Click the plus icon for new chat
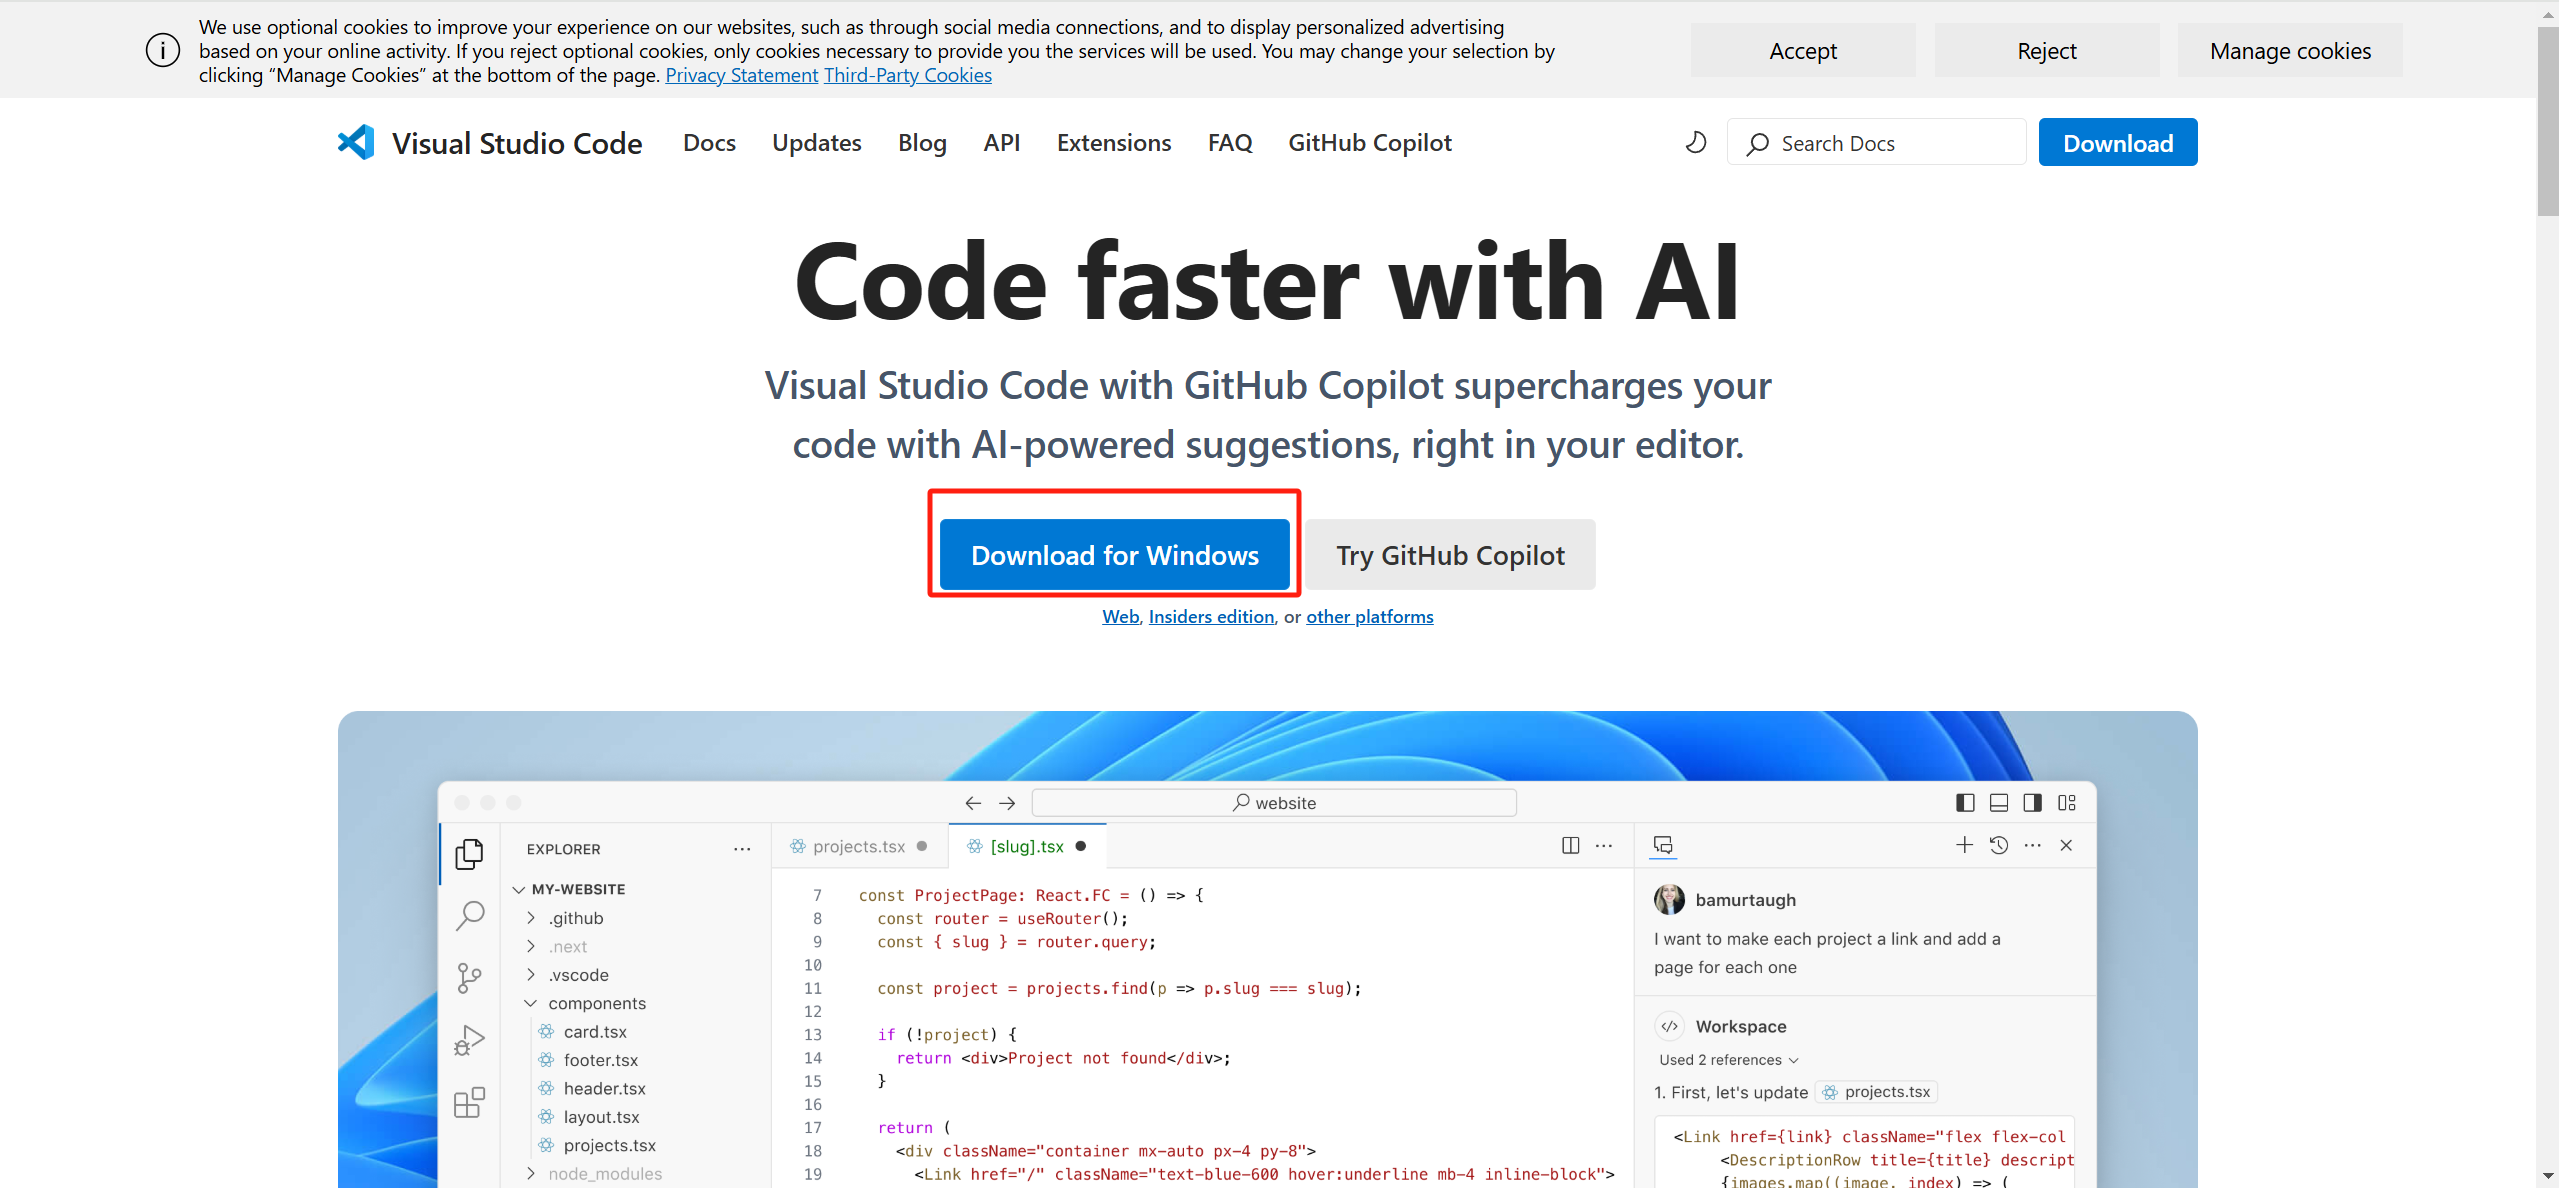2559x1188 pixels. (x=1965, y=845)
